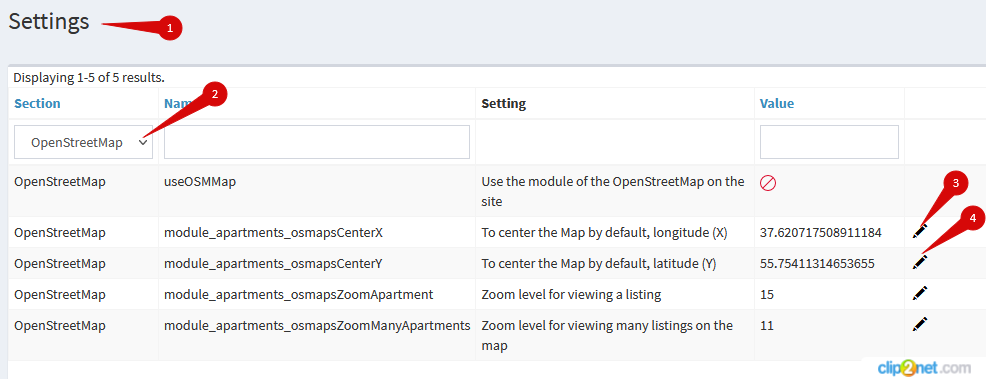The height and width of the screenshot is (379, 986).
Task: Click 'Zoom level for viewing a listing'
Action: 571,294
